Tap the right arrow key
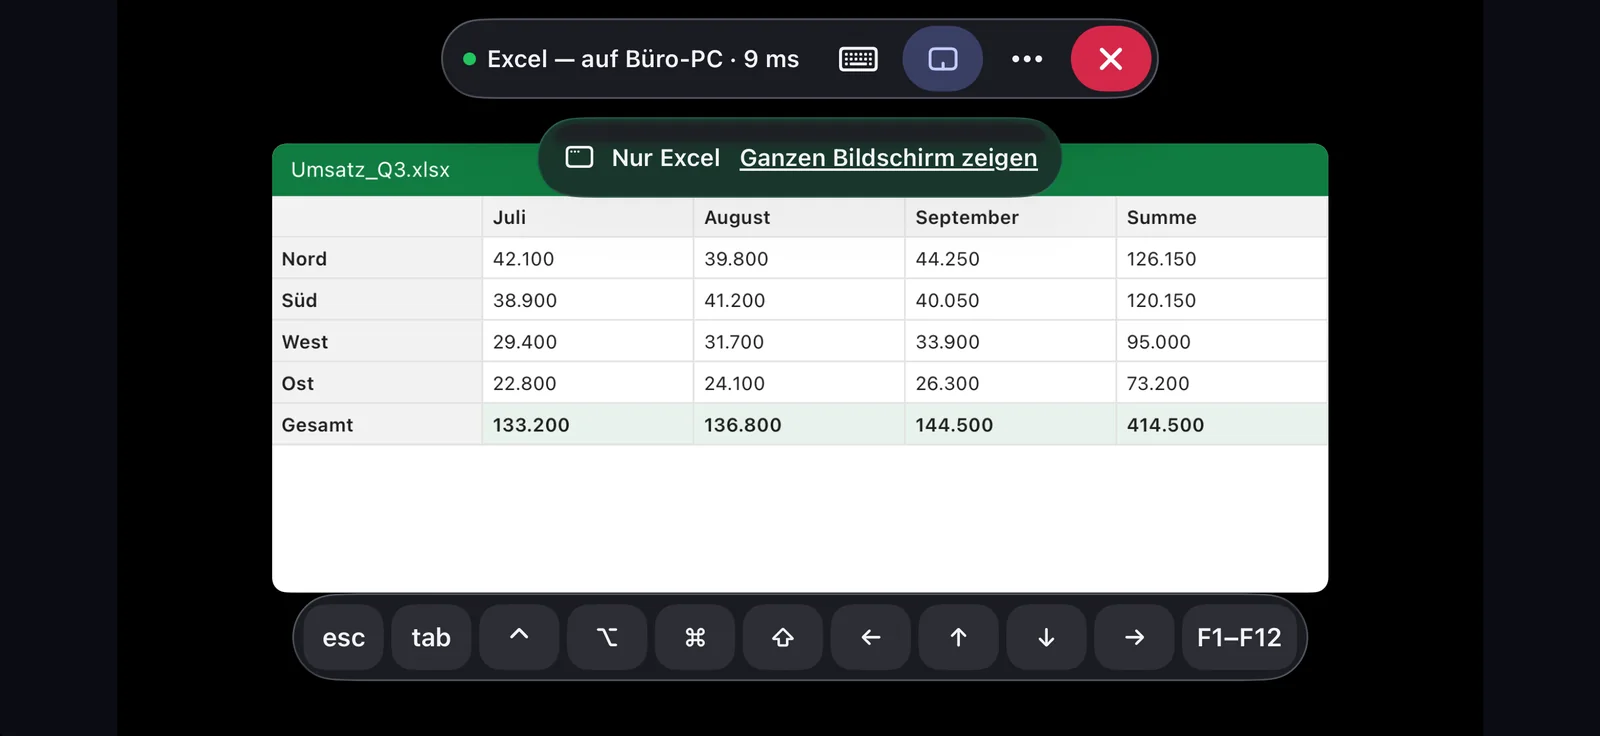The height and width of the screenshot is (736, 1600). click(x=1134, y=637)
